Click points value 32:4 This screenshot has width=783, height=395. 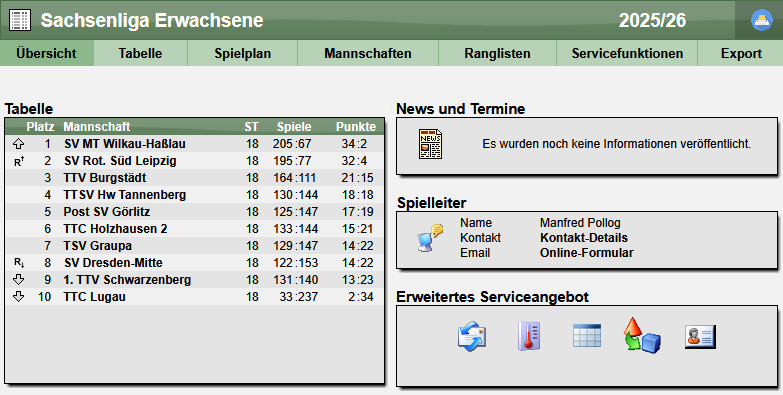(355, 161)
